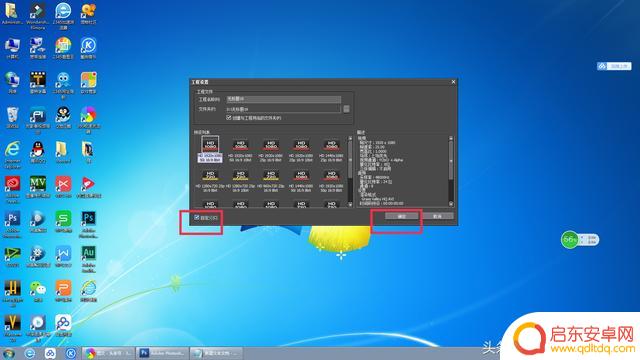Confirm the project settings with the OK button

pos(402,216)
